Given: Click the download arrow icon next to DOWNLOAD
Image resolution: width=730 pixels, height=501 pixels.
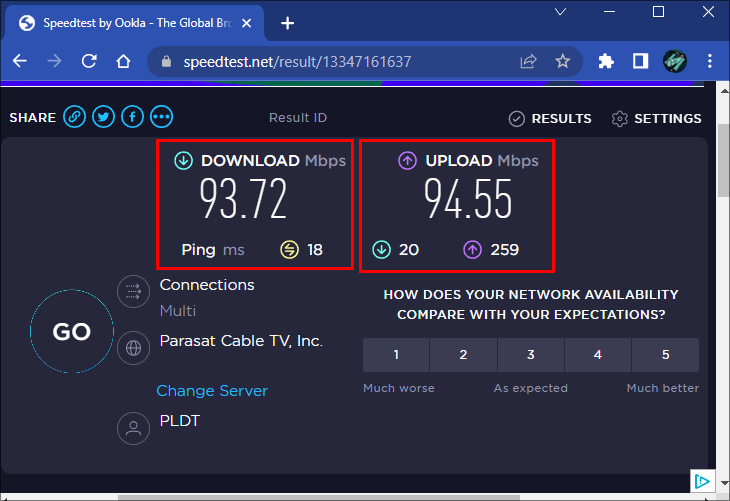Looking at the screenshot, I should point(183,161).
